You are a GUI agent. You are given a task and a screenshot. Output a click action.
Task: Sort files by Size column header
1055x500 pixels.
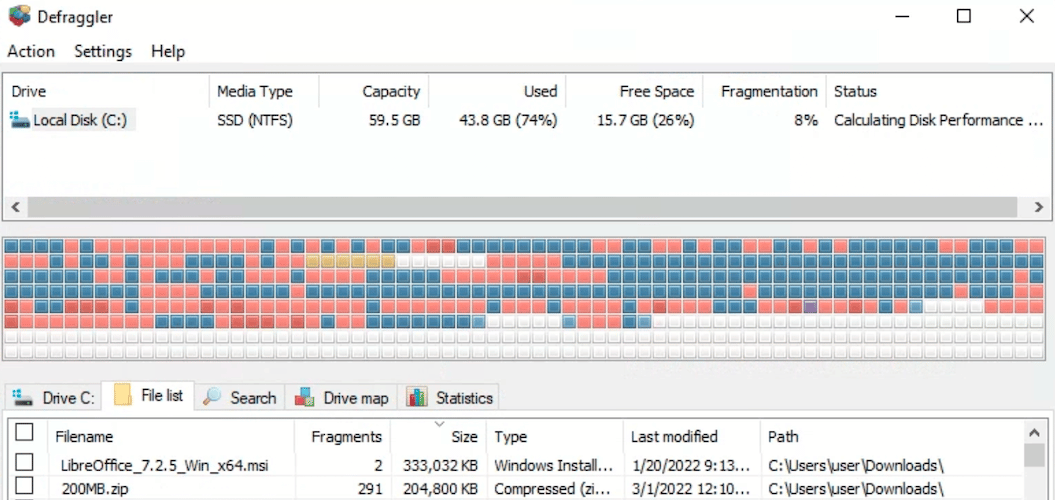point(463,437)
